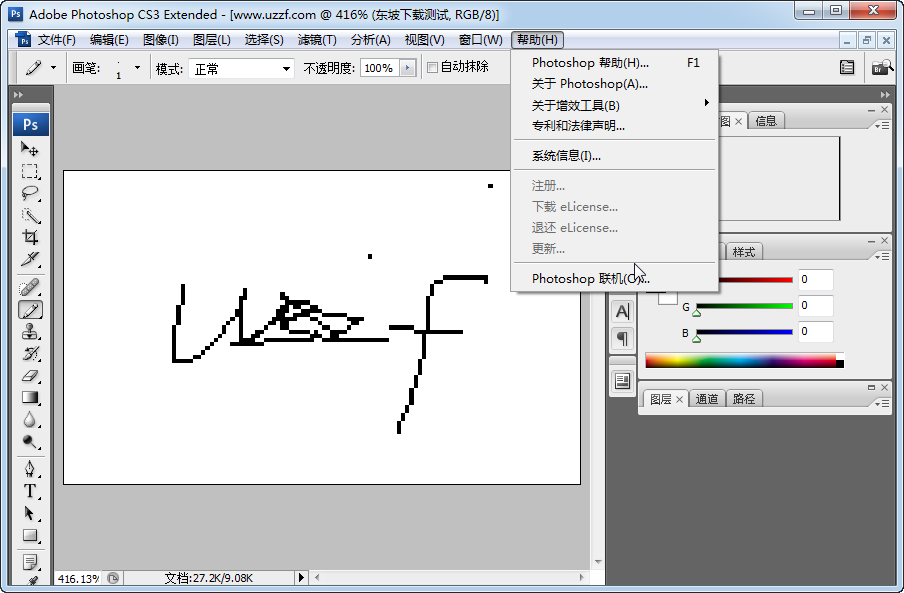Screen dimensions: 904x593
Task: Select the Move tool
Action: point(30,149)
